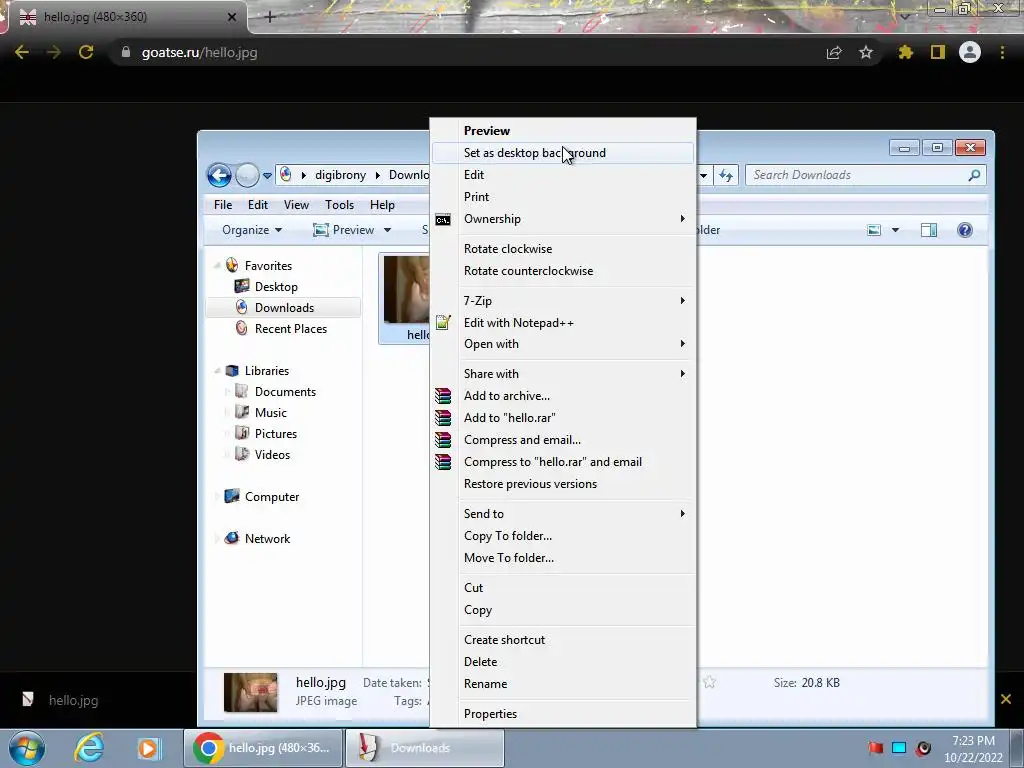Select Network in the navigation pane
The image size is (1024, 768).
click(257, 539)
